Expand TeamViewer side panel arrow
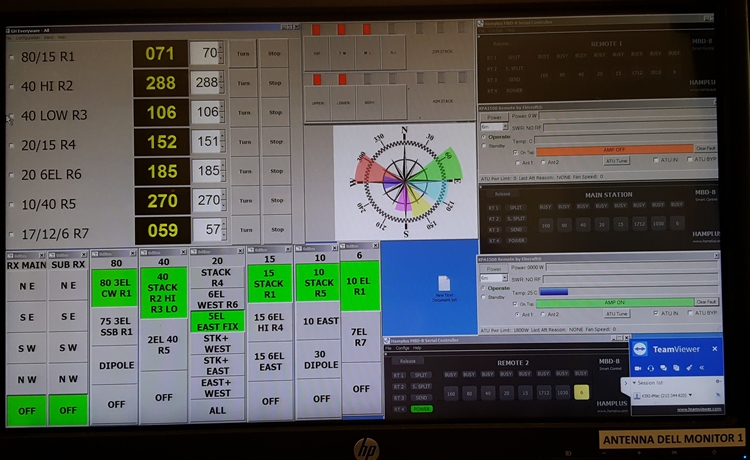 tap(626, 383)
